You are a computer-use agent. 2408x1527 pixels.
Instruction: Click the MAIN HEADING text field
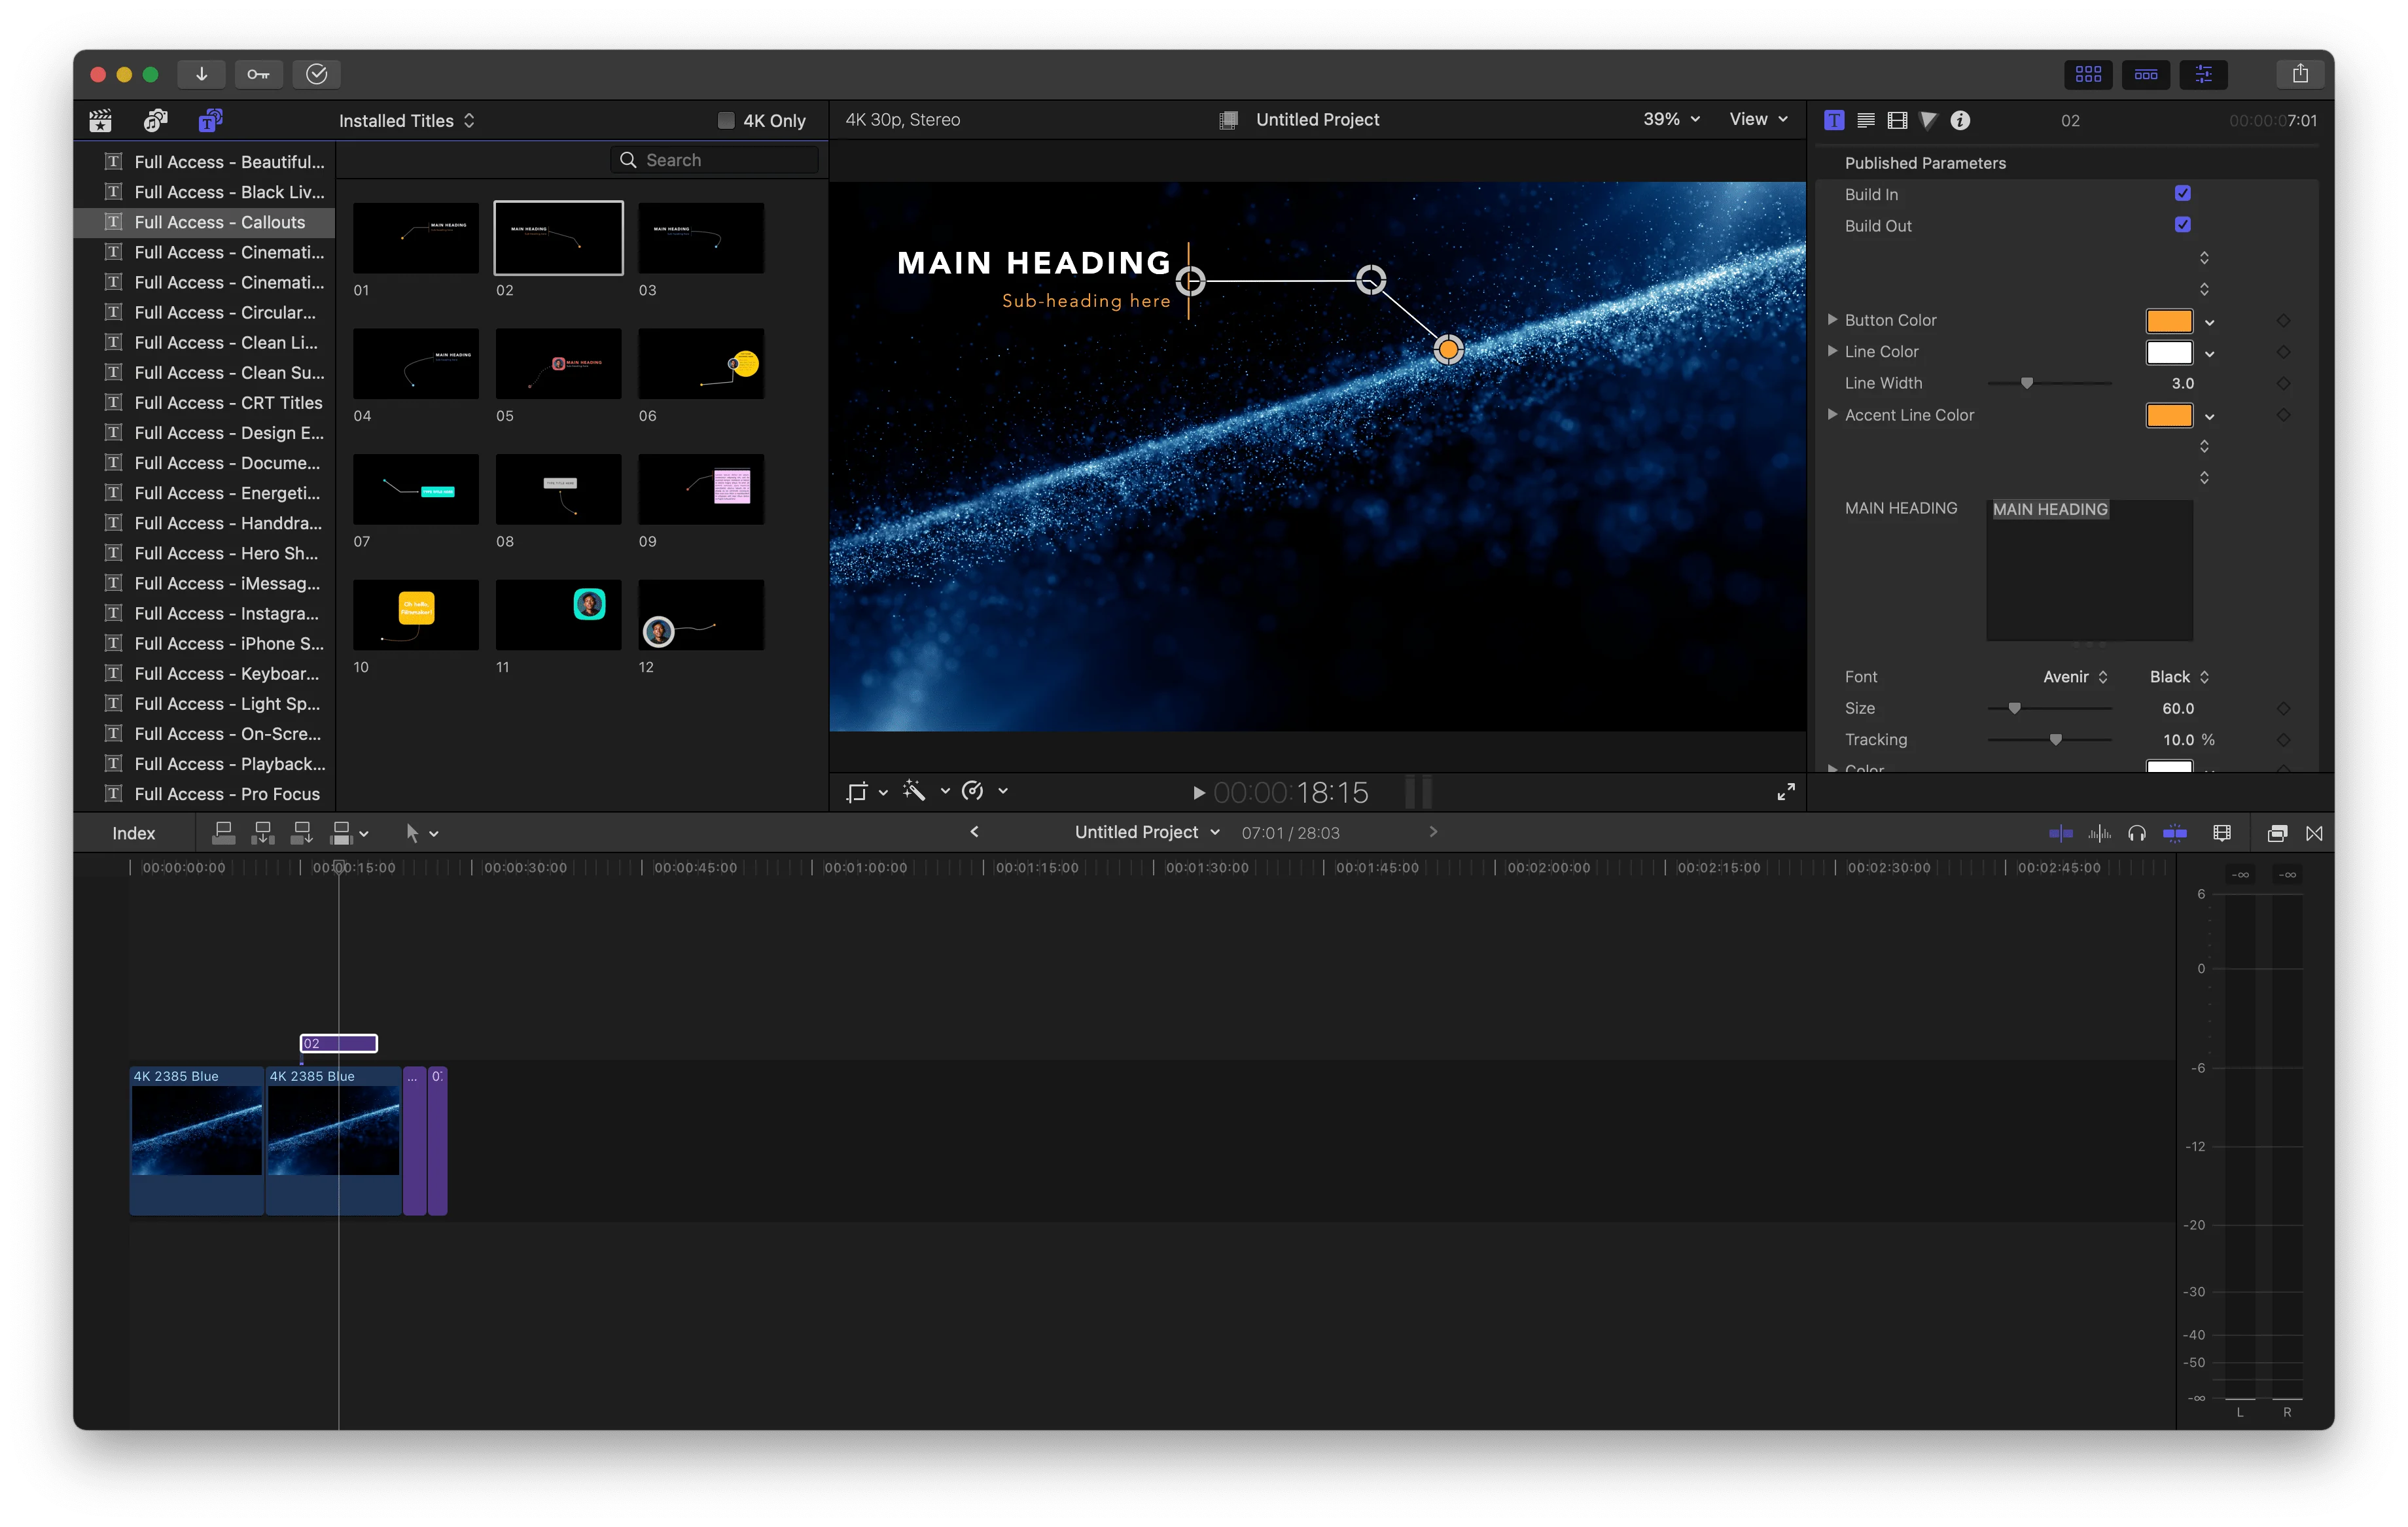tap(2089, 570)
